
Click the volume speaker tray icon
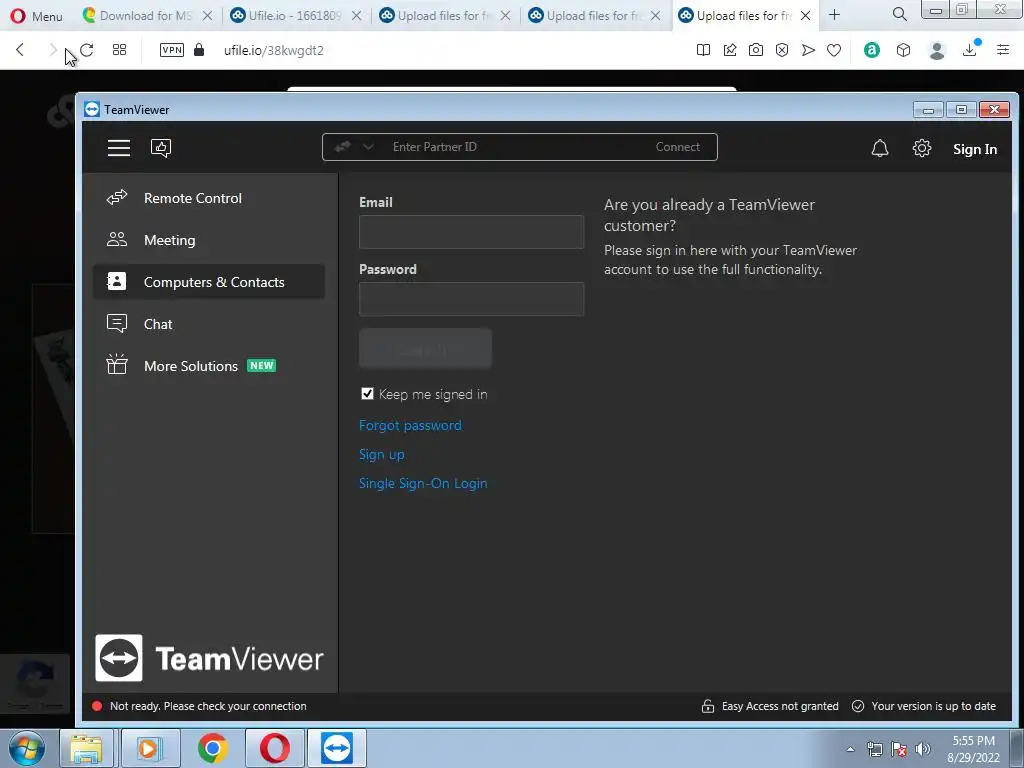[x=922, y=749]
